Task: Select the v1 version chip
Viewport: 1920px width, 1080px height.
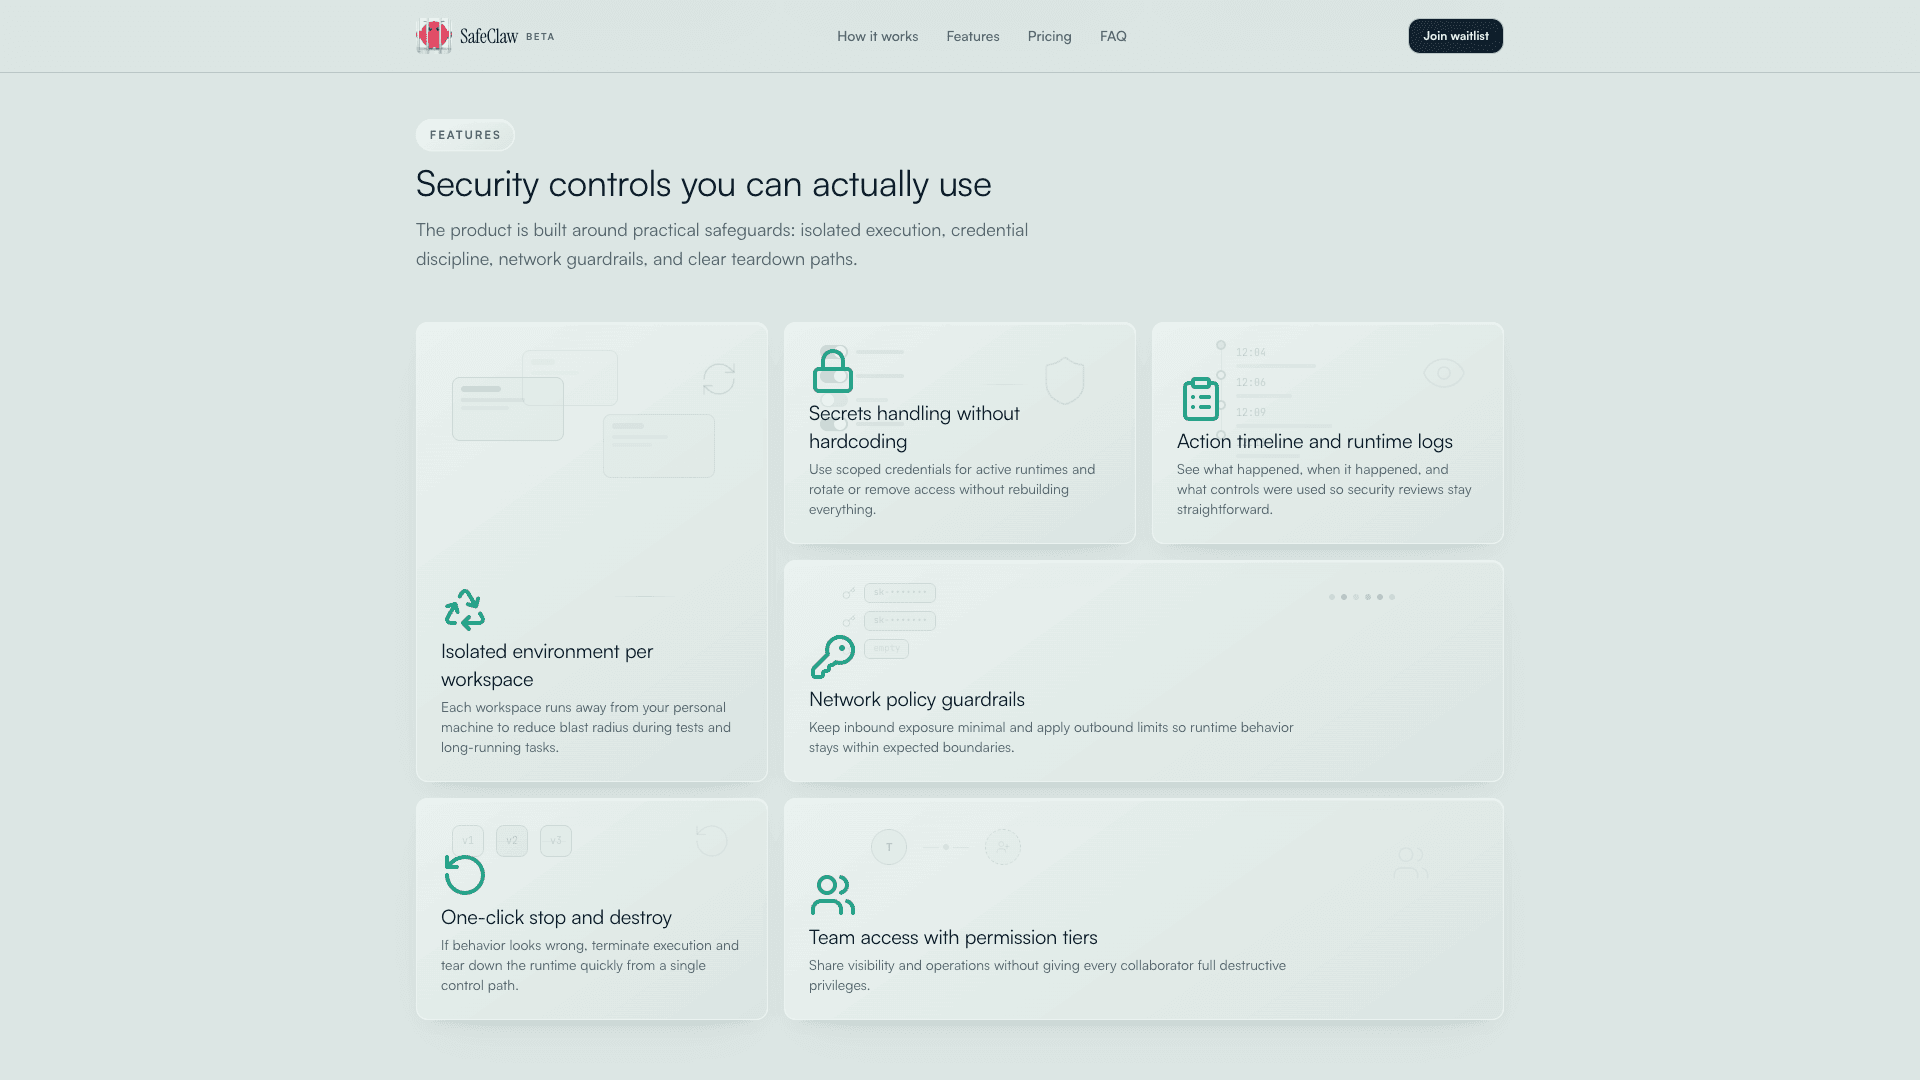Action: (468, 840)
